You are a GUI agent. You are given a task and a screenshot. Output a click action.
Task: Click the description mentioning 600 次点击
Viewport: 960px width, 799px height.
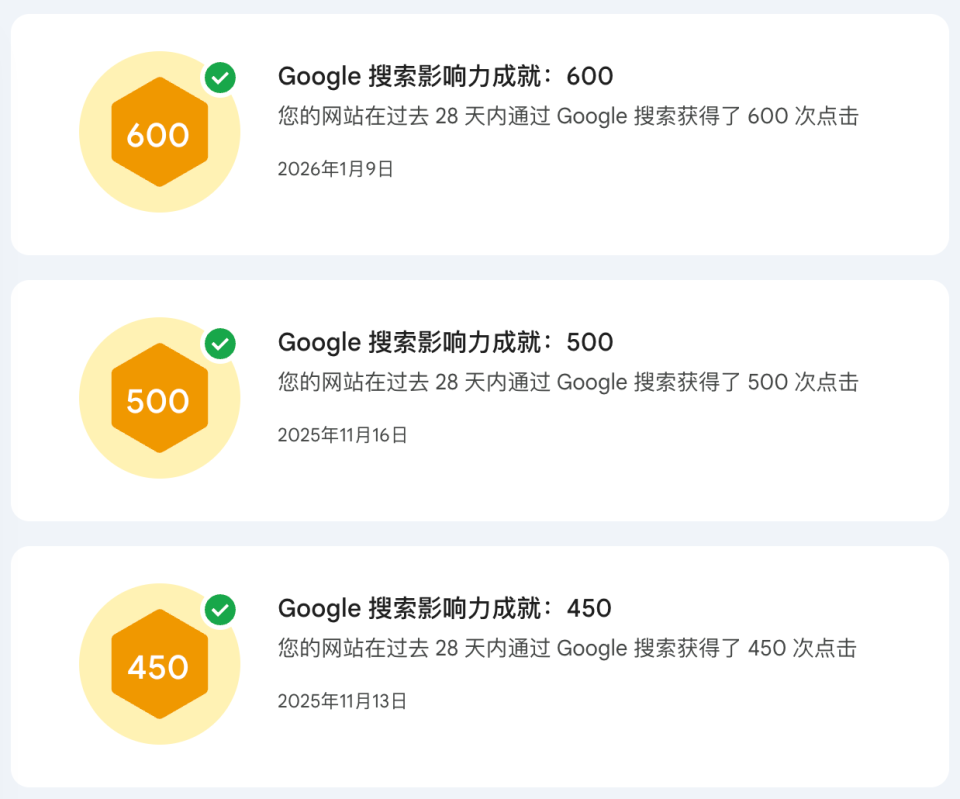coord(568,116)
